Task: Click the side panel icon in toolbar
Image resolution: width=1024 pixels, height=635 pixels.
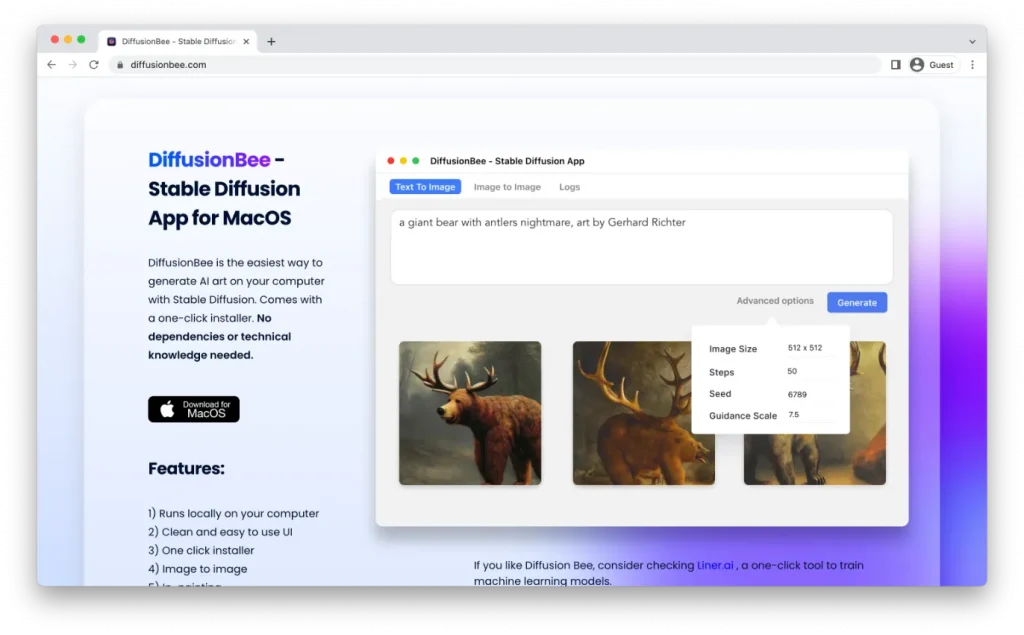Action: [x=895, y=65]
